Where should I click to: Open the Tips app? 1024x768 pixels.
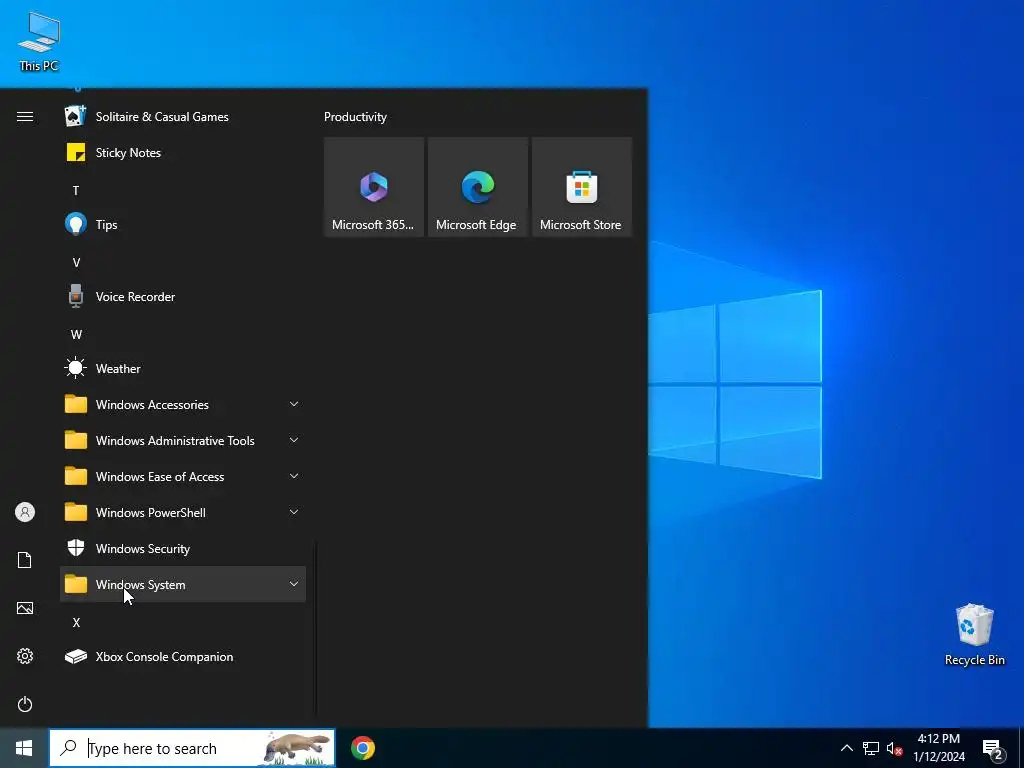(x=183, y=225)
